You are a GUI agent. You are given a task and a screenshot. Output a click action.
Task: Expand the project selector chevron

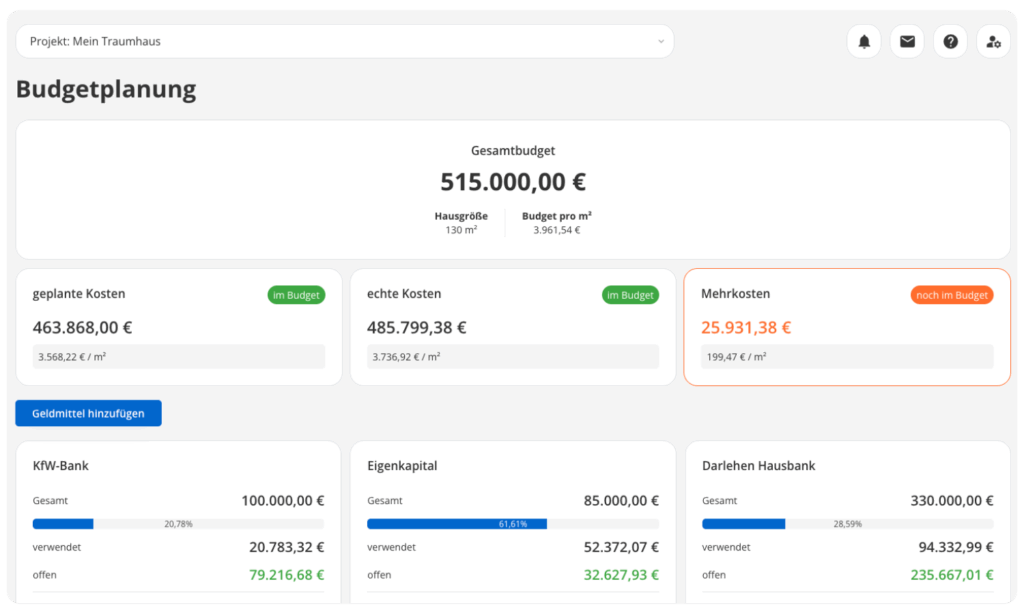point(660,41)
